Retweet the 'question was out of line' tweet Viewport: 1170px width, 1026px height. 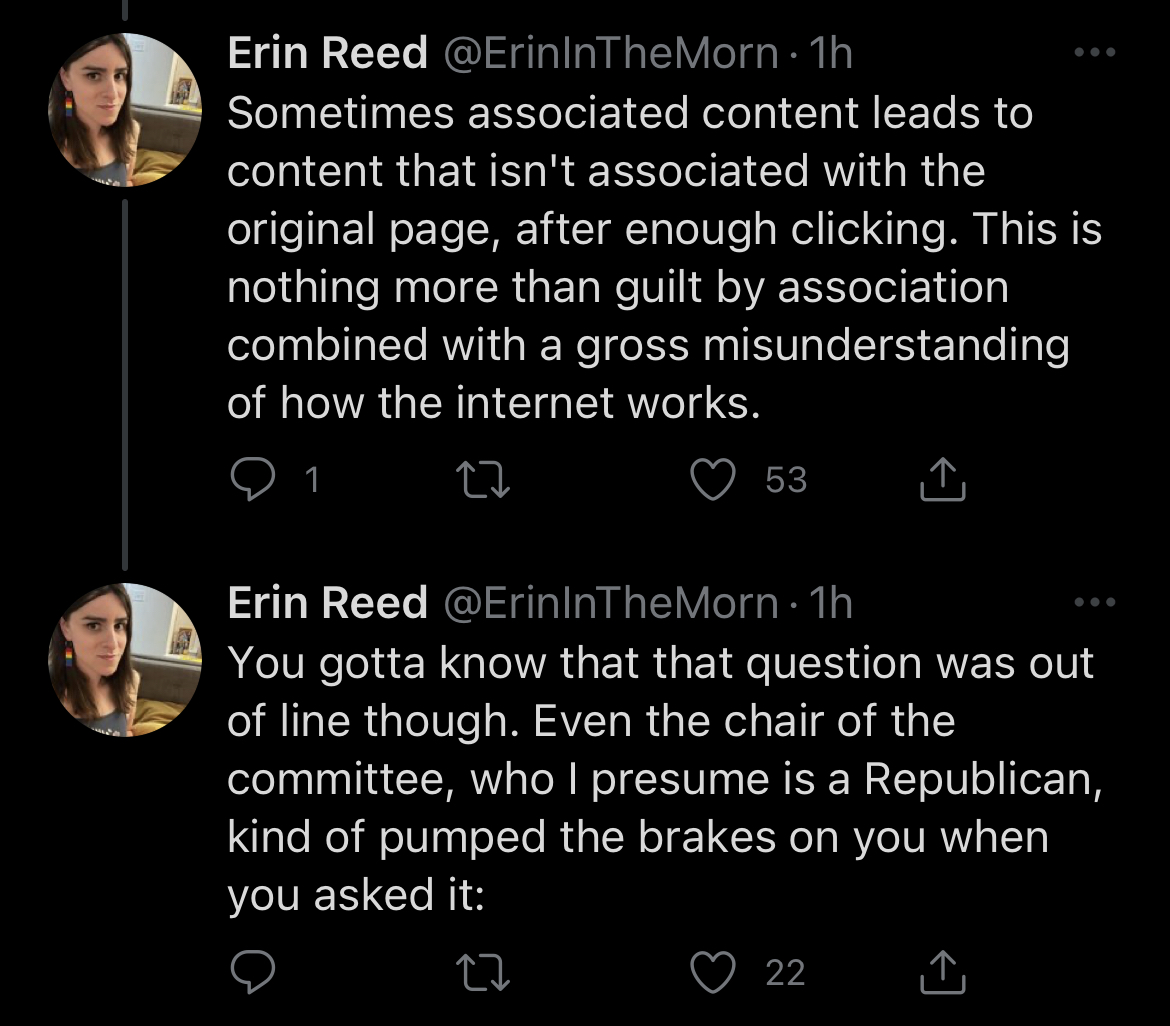coord(484,972)
